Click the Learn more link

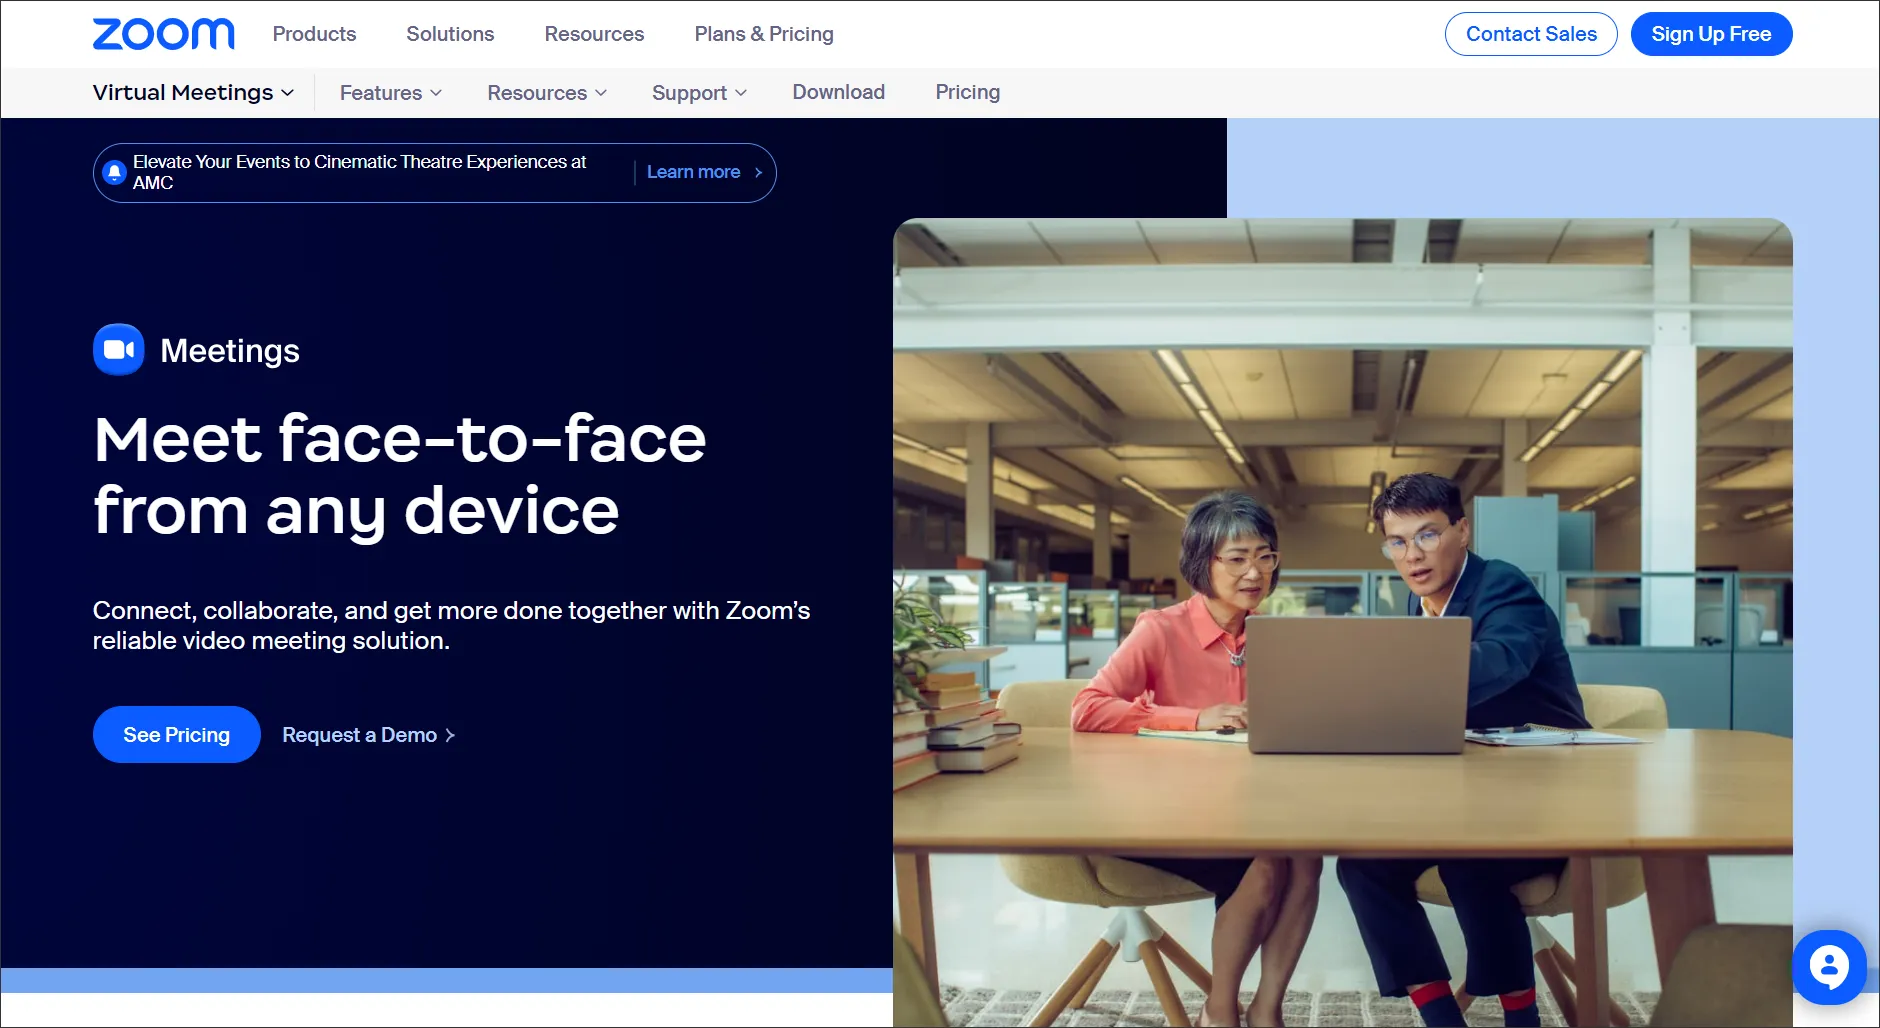pyautogui.click(x=693, y=172)
